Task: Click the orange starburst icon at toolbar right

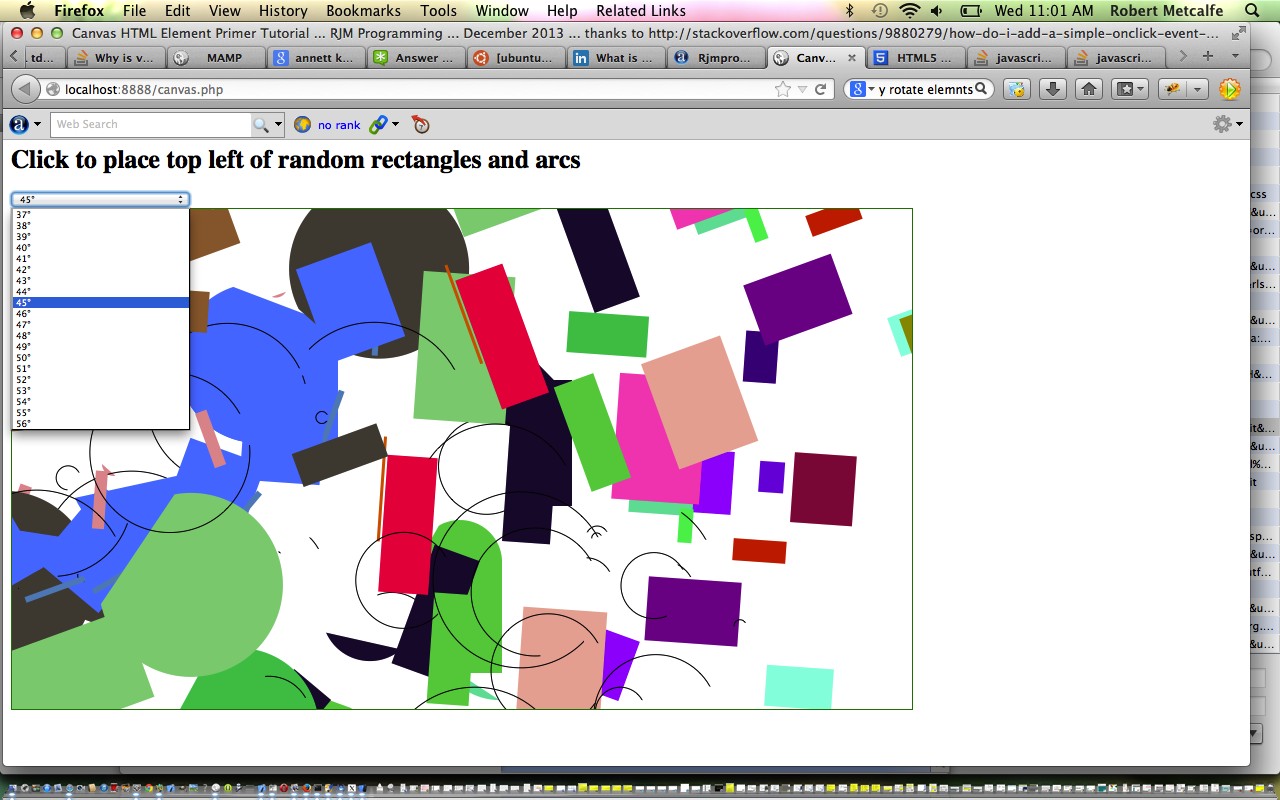Action: tap(1229, 89)
